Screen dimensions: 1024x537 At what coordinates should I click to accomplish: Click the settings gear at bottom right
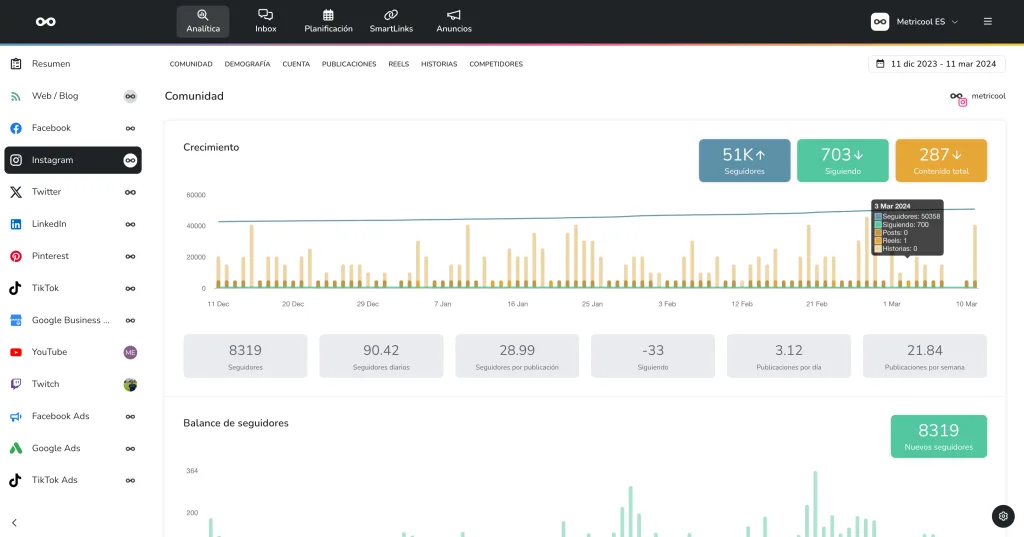1003,516
